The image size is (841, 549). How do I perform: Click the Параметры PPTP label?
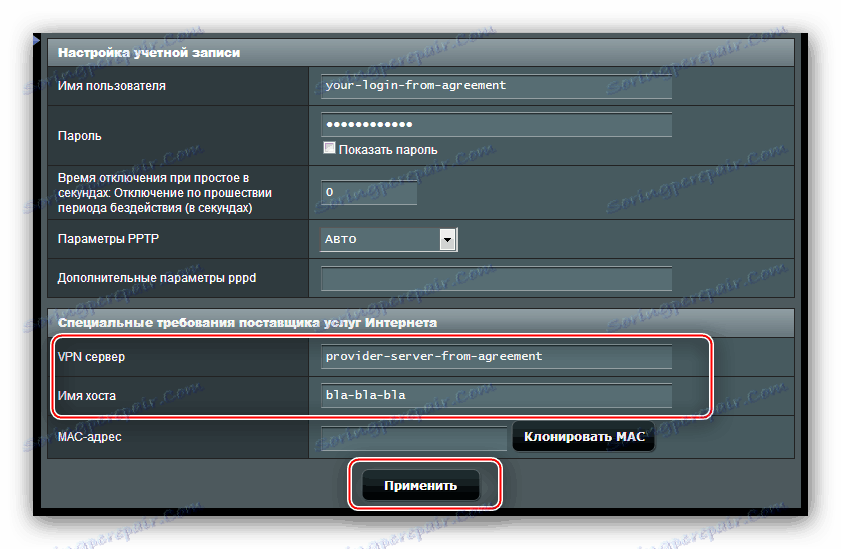tap(108, 239)
